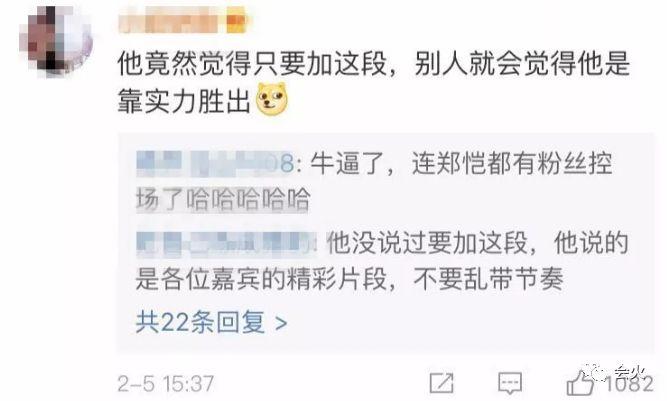Click the orange member badge beside username
This screenshot has width=667, height=401.
pos(236,21)
